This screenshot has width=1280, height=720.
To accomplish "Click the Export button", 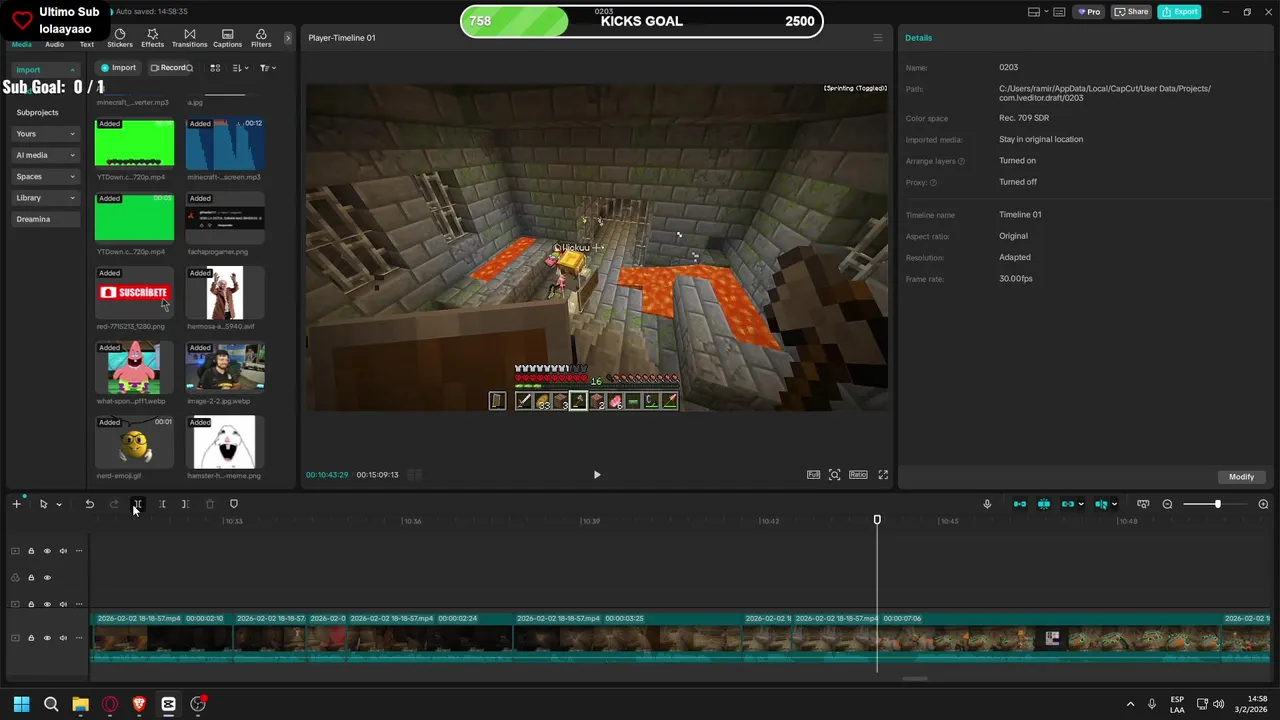I will (1179, 12).
